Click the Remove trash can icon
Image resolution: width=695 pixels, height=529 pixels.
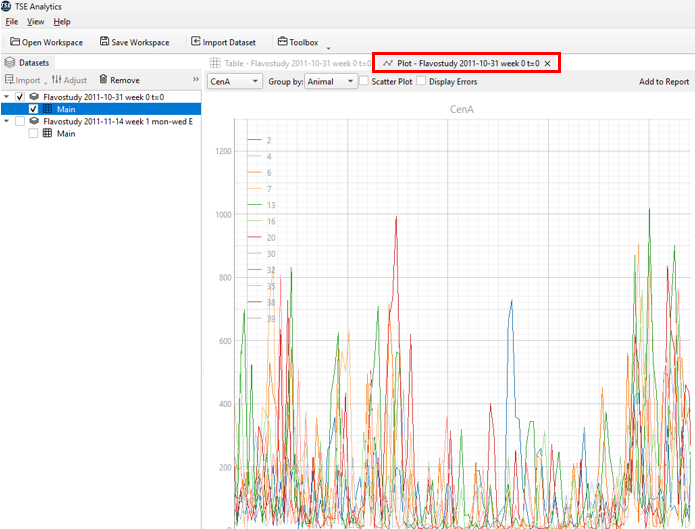(x=103, y=80)
